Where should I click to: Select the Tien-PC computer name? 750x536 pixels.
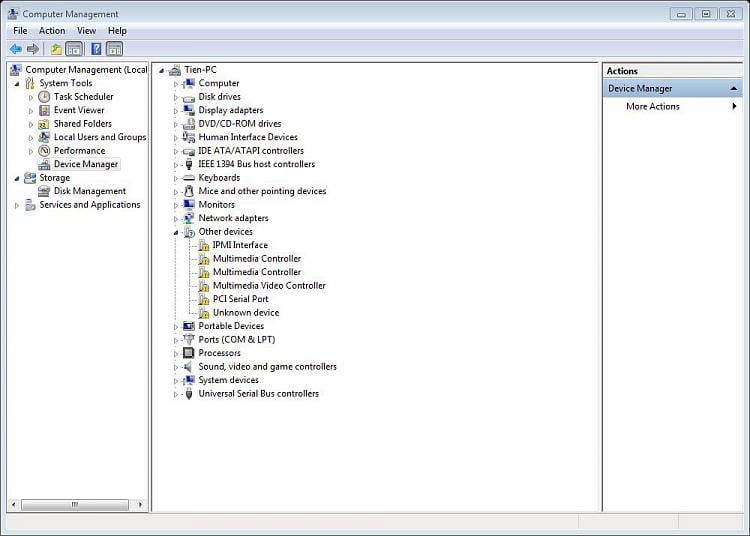pos(200,70)
